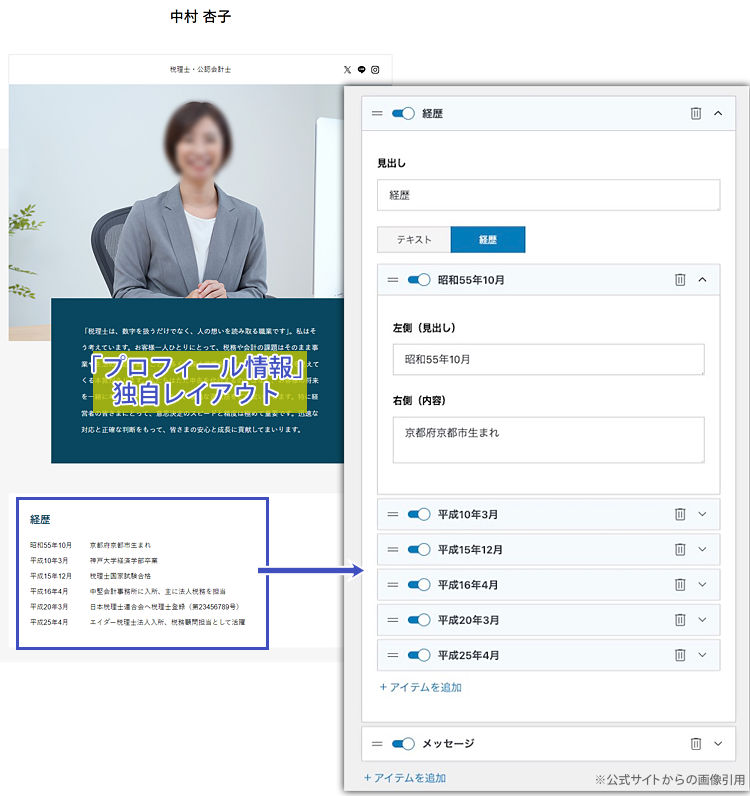Open the LINE chat icon in profile header
Image resolution: width=750 pixels, height=796 pixels.
(x=362, y=70)
